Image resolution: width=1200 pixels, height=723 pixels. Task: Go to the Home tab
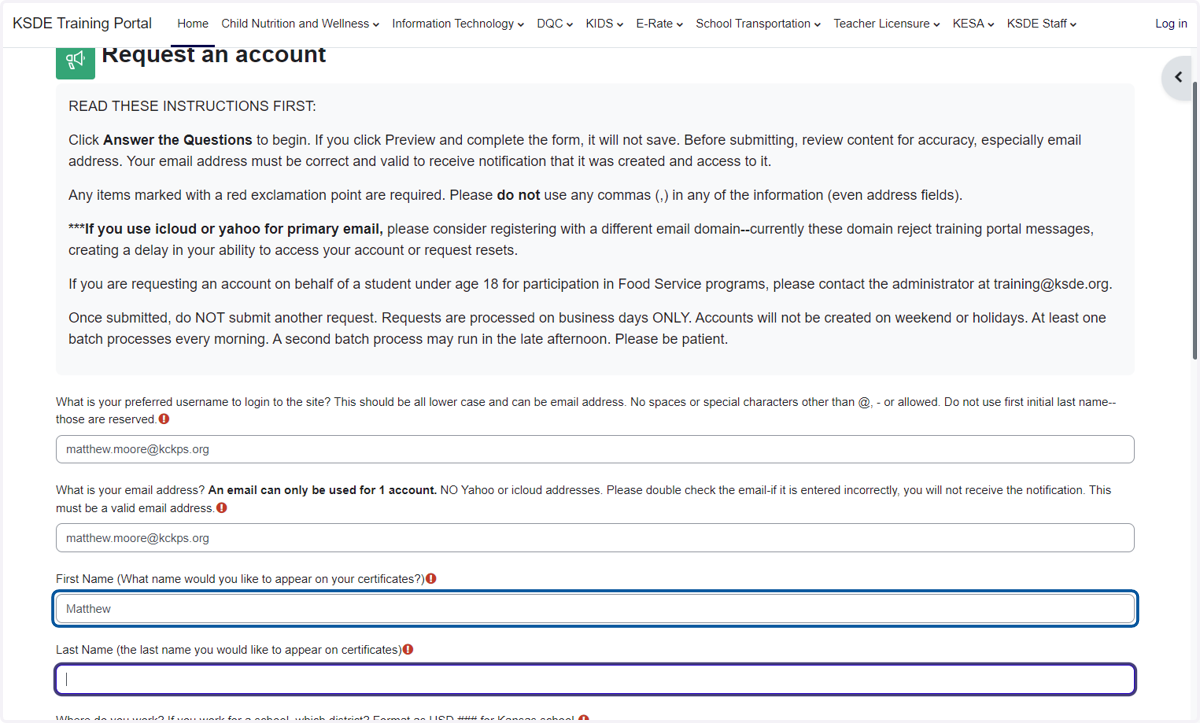(193, 24)
